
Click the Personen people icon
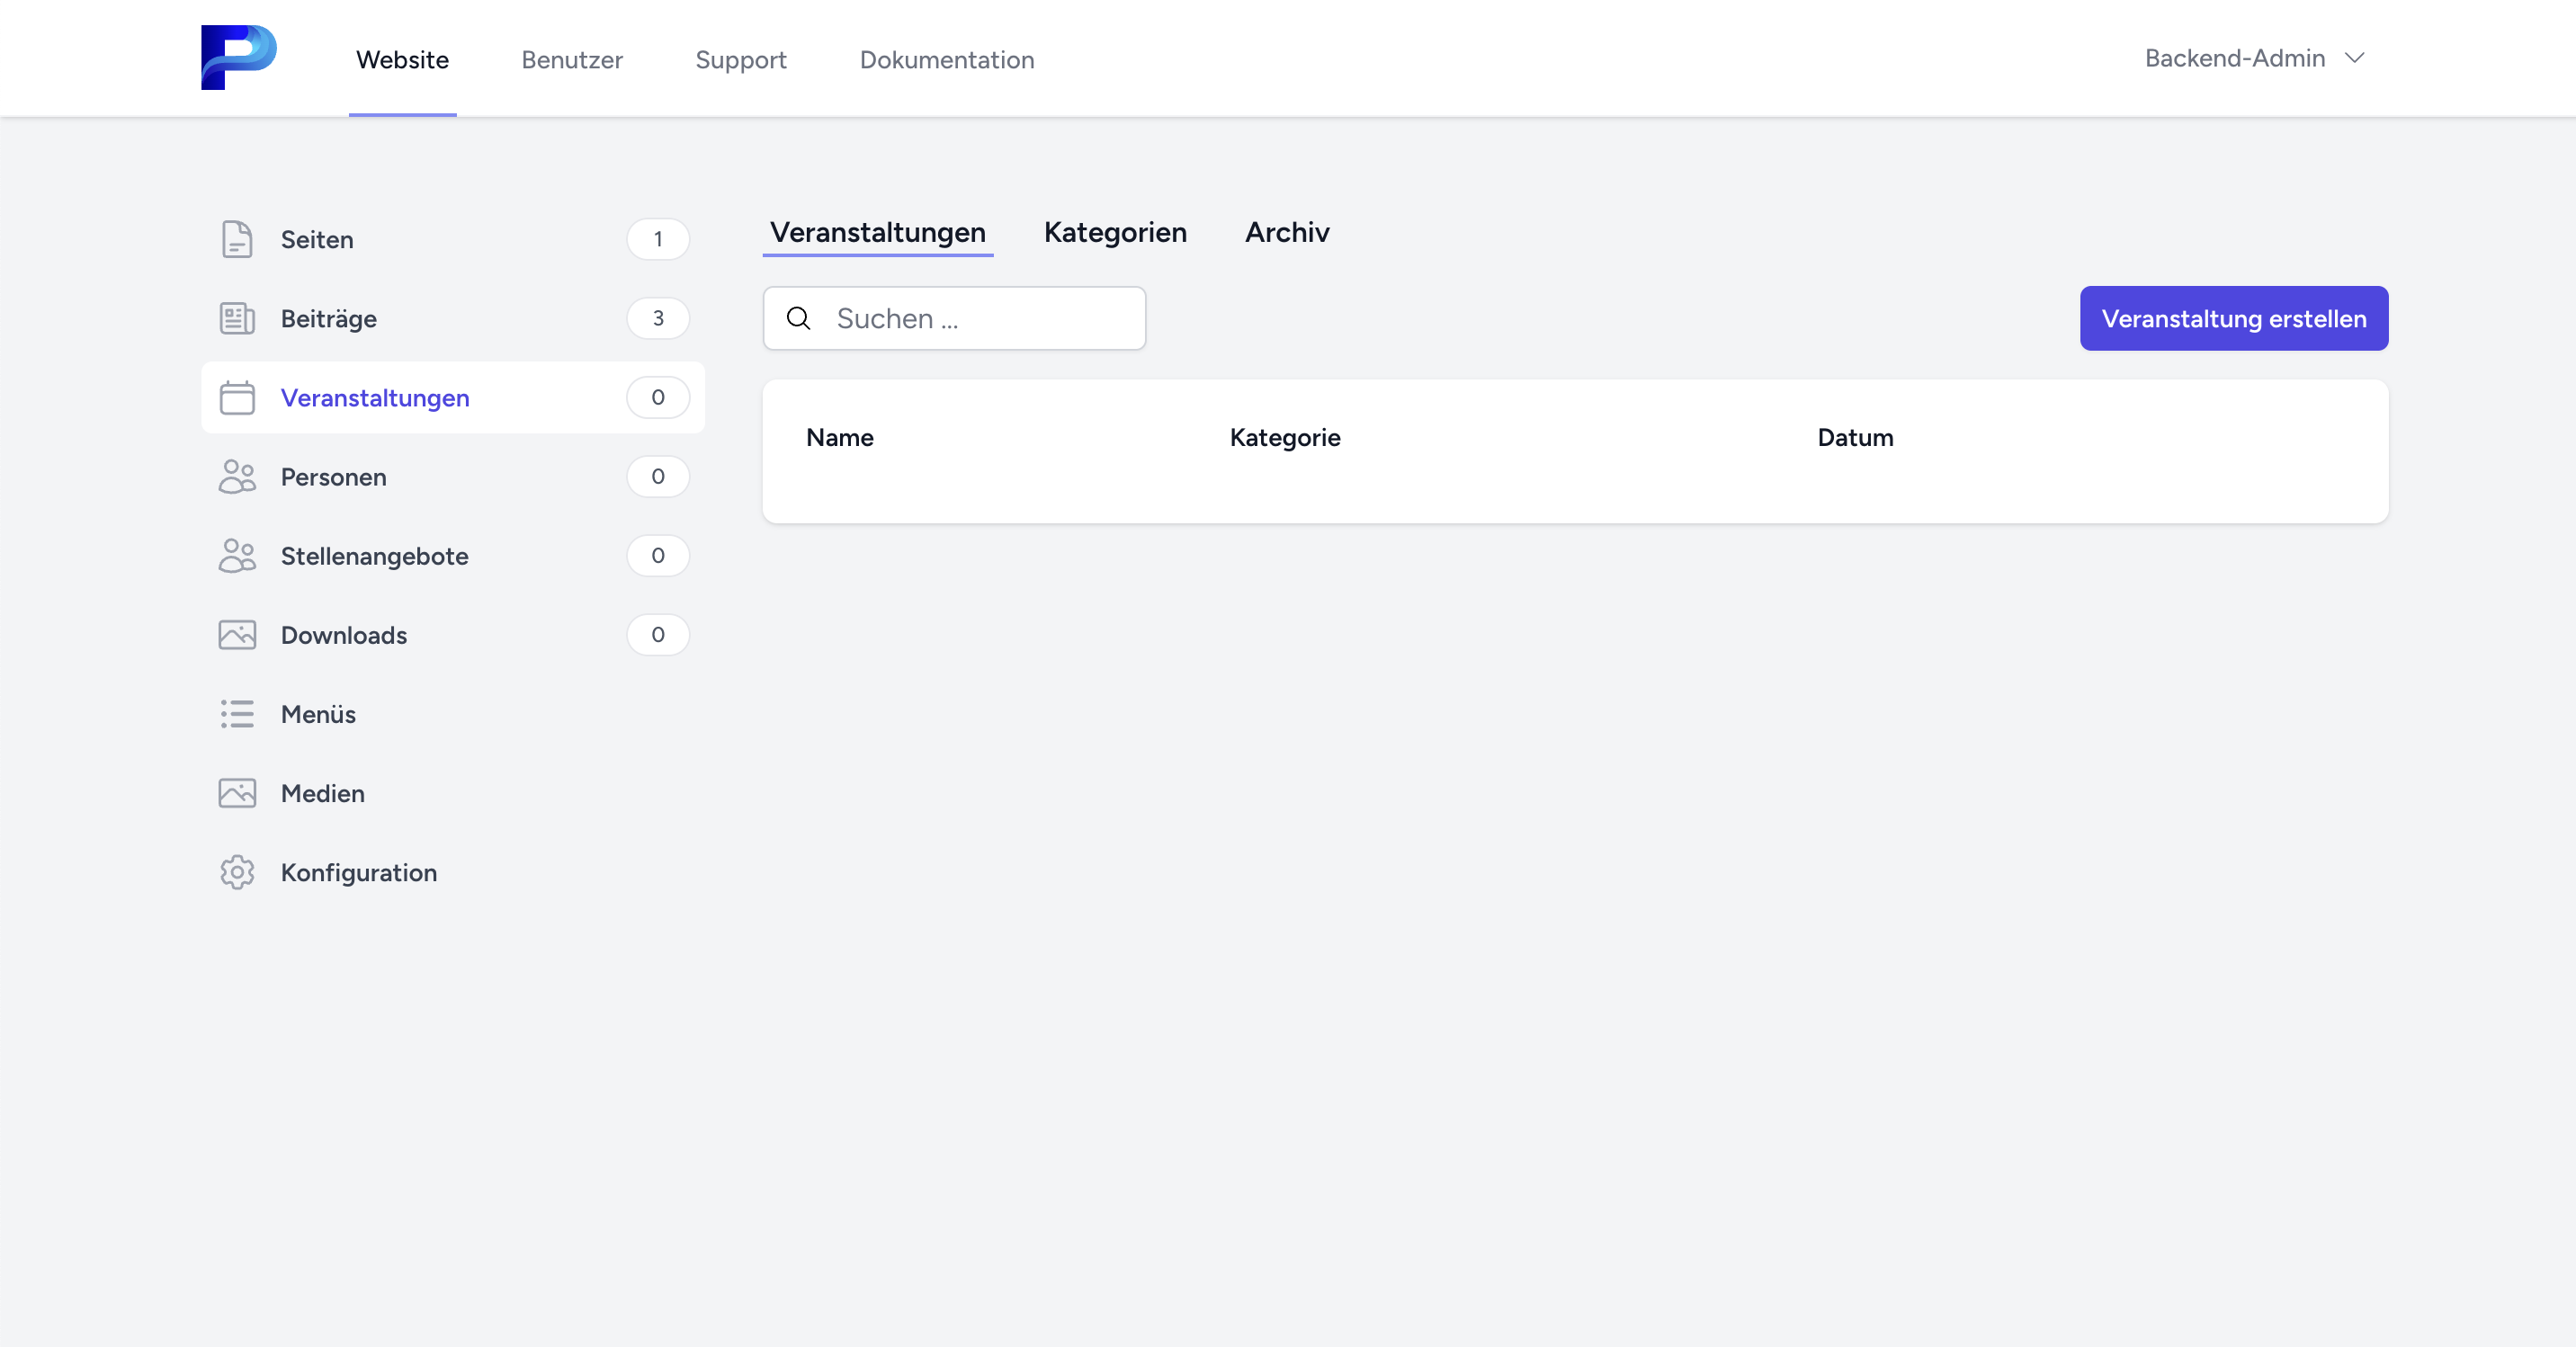(237, 476)
